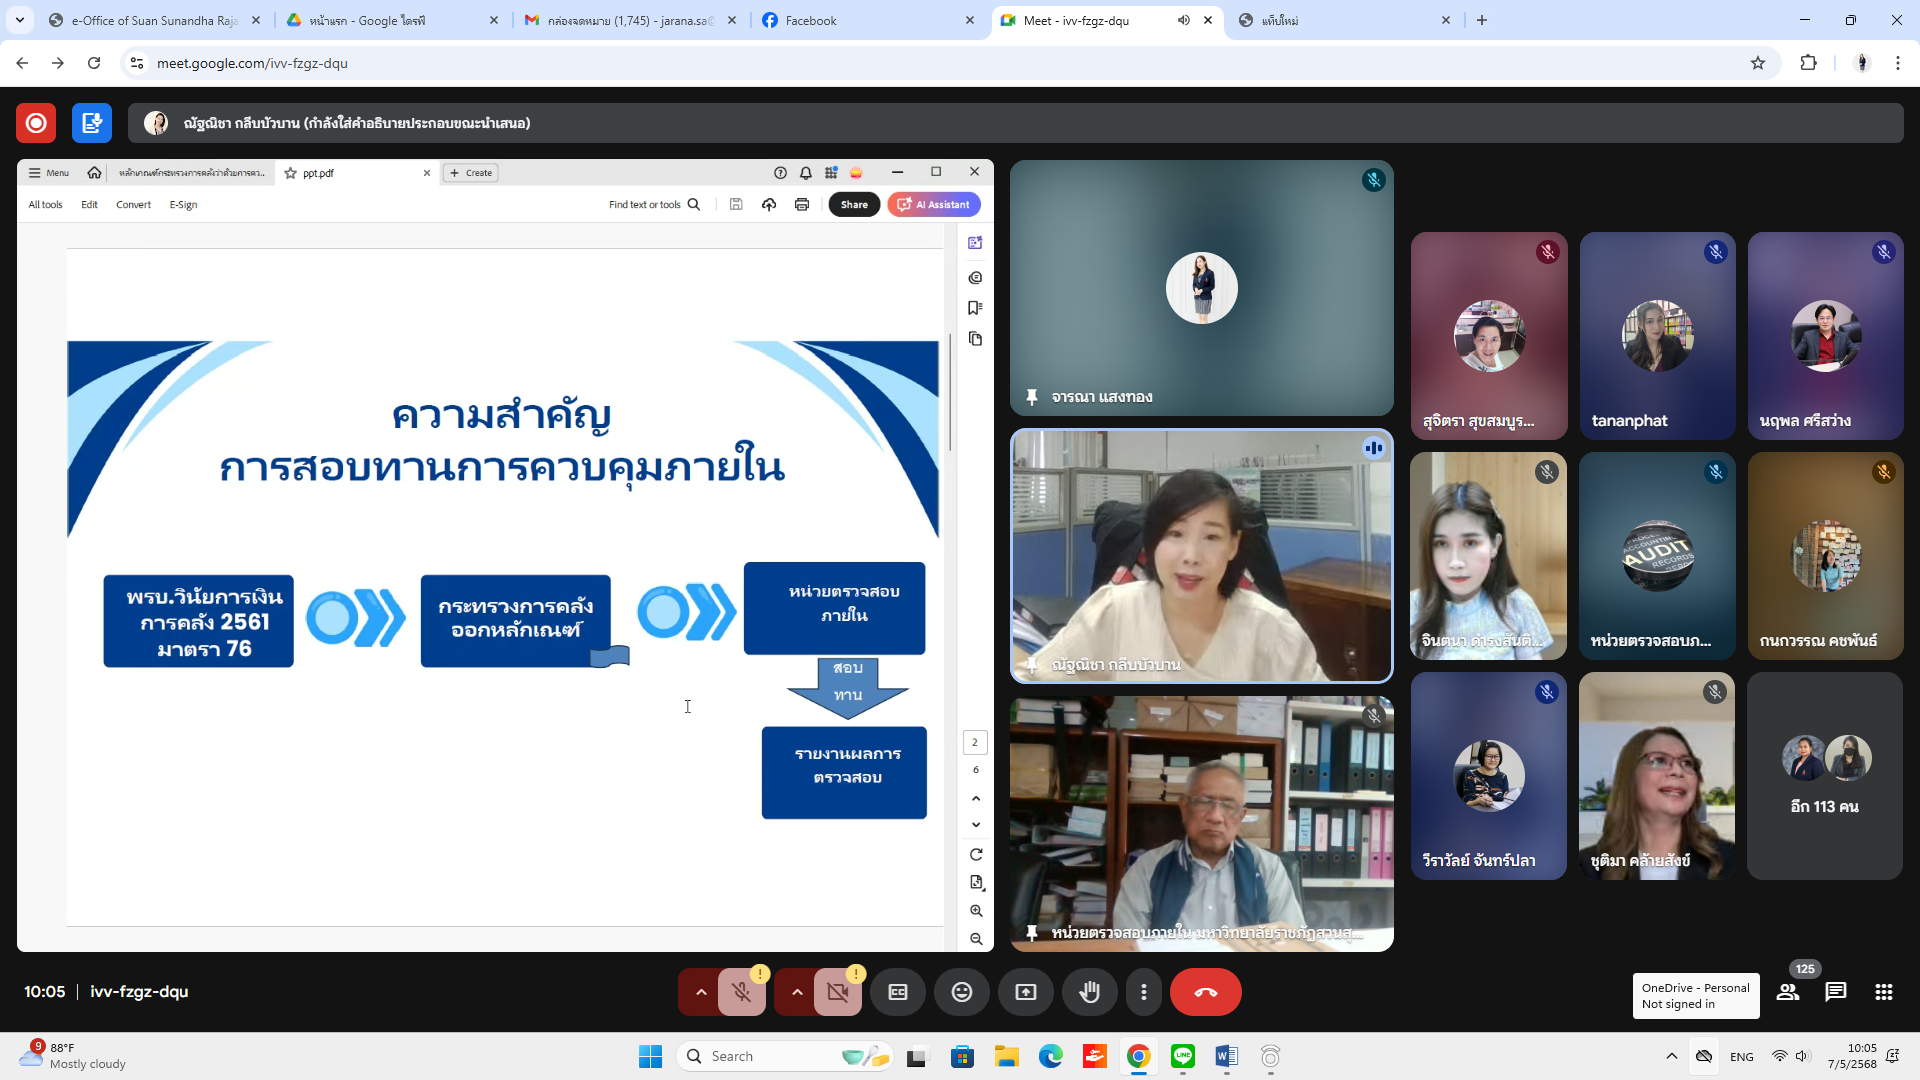Open participants list showing 125

tap(1788, 992)
